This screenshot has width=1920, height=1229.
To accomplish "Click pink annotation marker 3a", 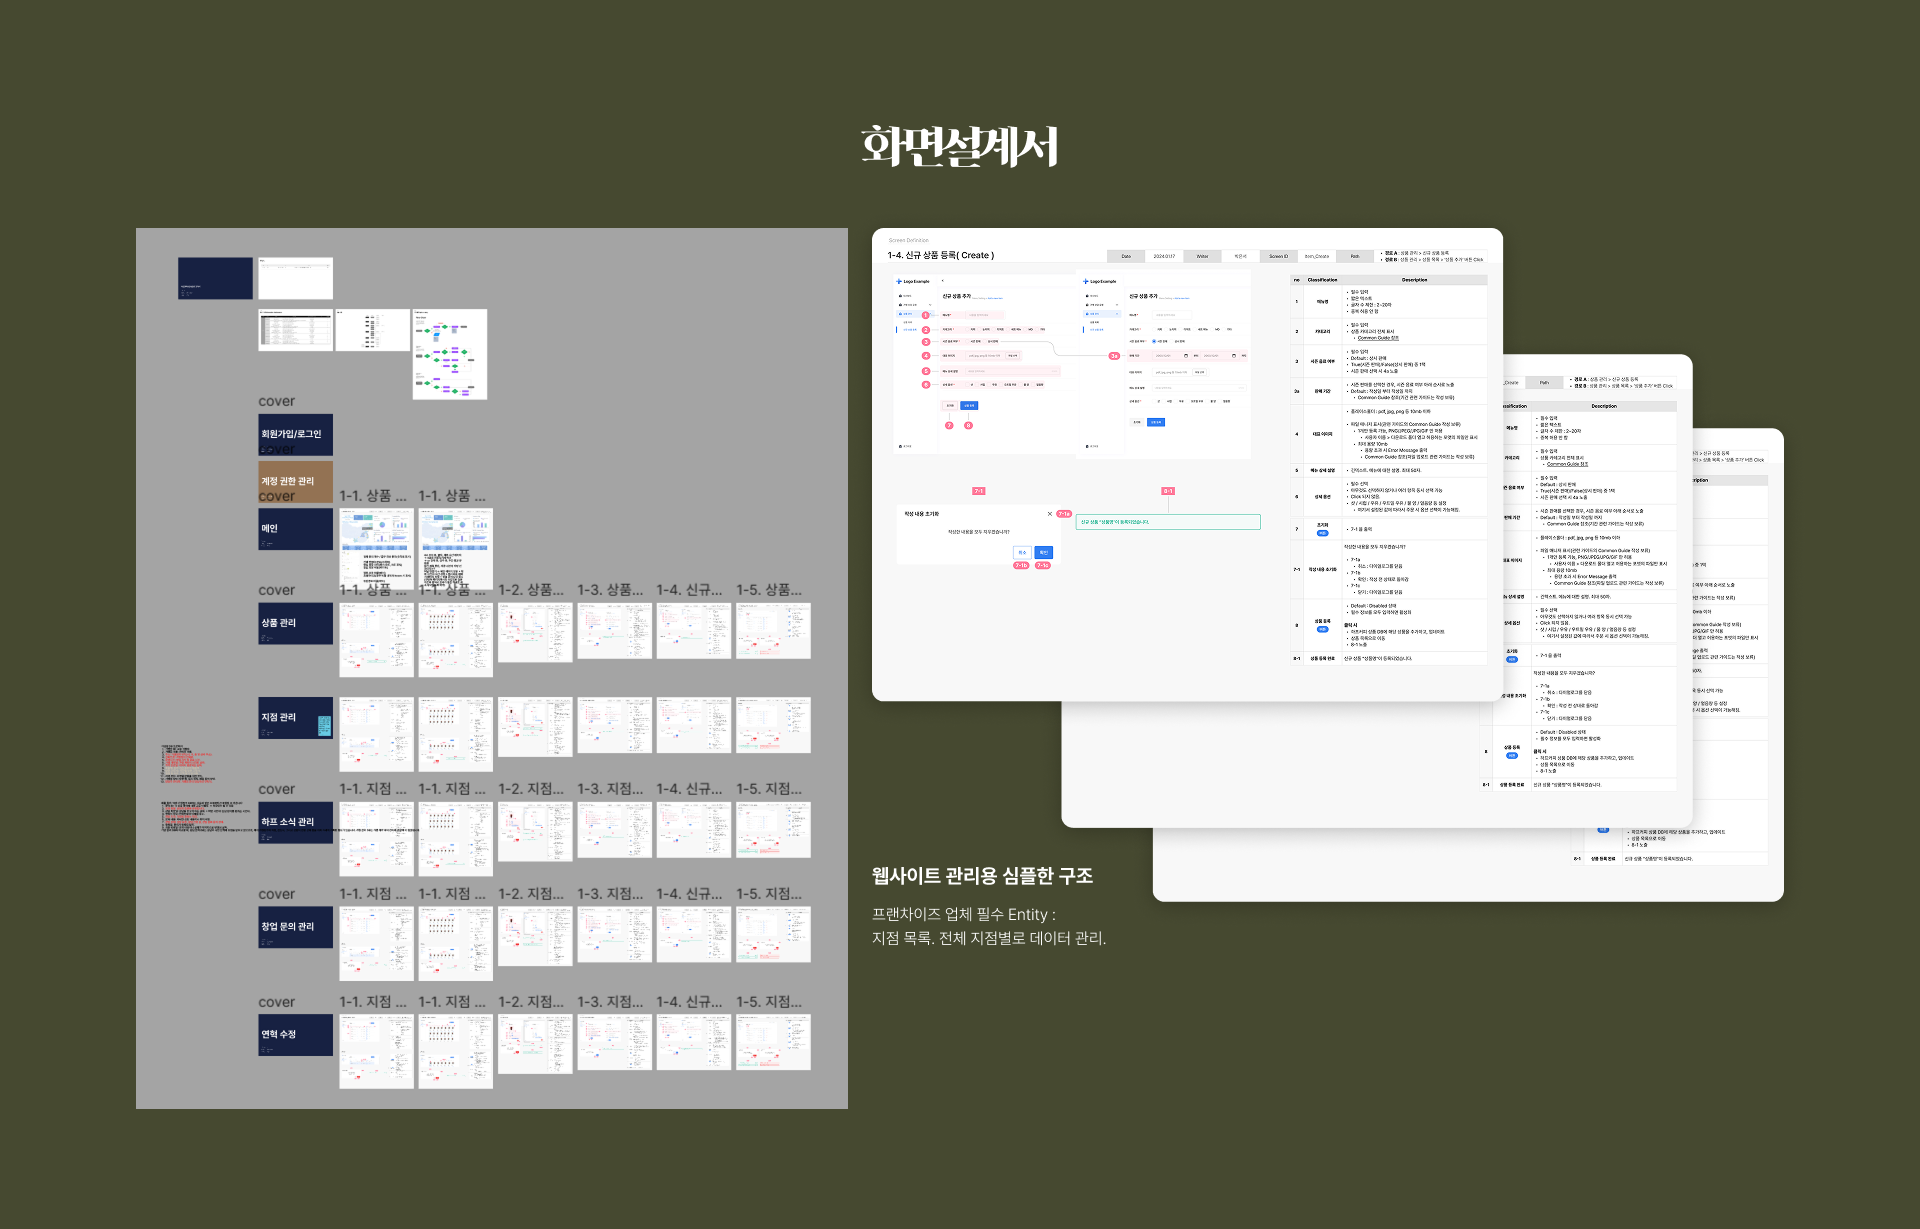I will pyautogui.click(x=1114, y=356).
